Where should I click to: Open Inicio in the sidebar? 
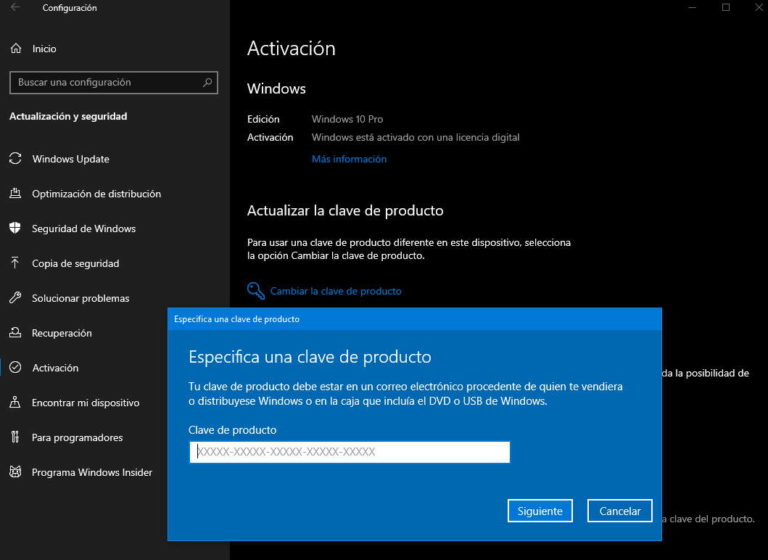point(44,49)
